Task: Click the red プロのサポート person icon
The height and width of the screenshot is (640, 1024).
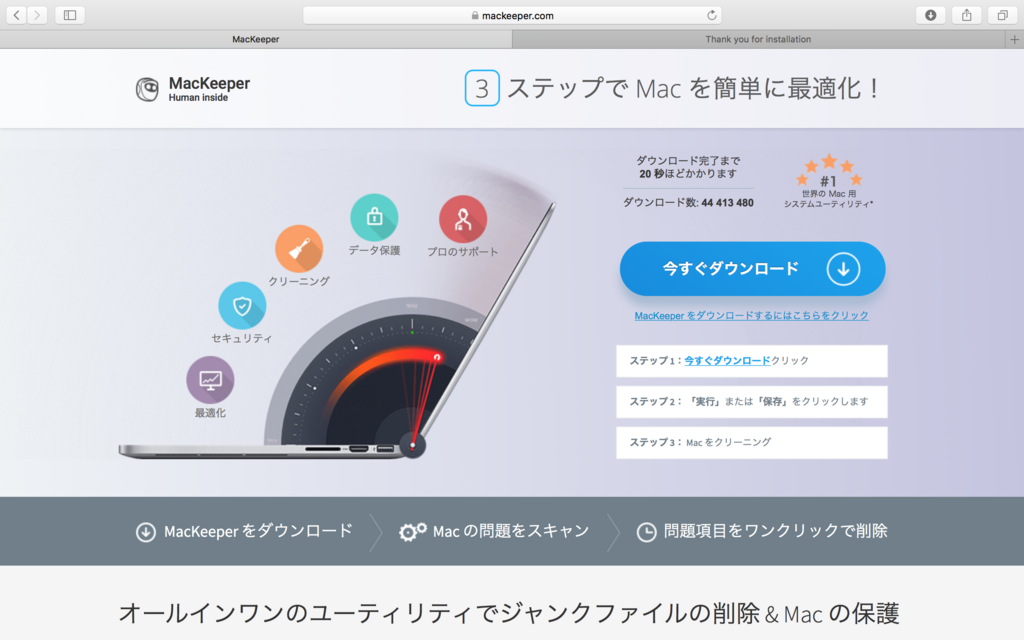Action: tap(463, 219)
